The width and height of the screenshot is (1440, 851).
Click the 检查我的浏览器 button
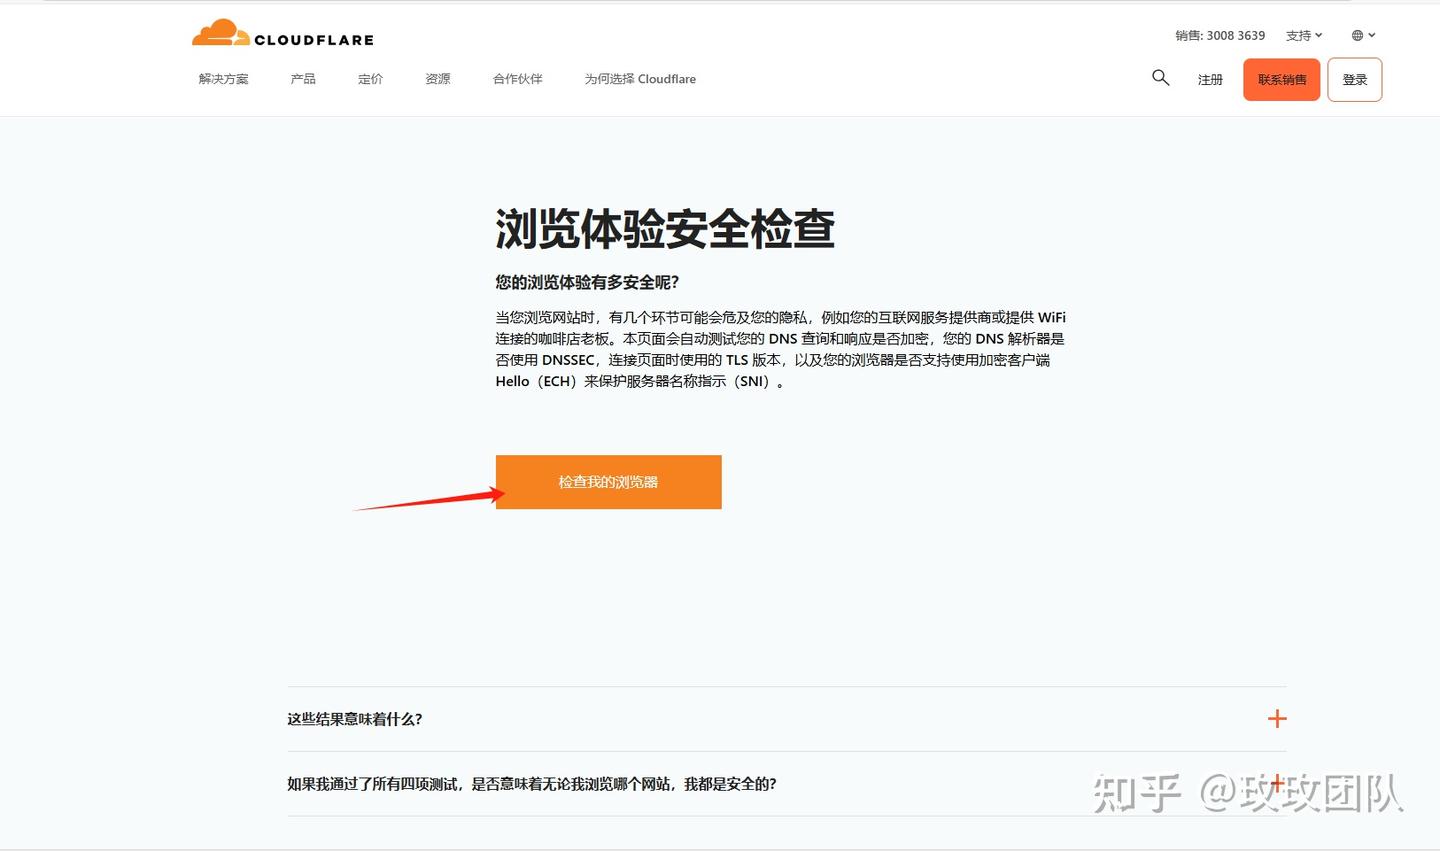click(x=608, y=482)
